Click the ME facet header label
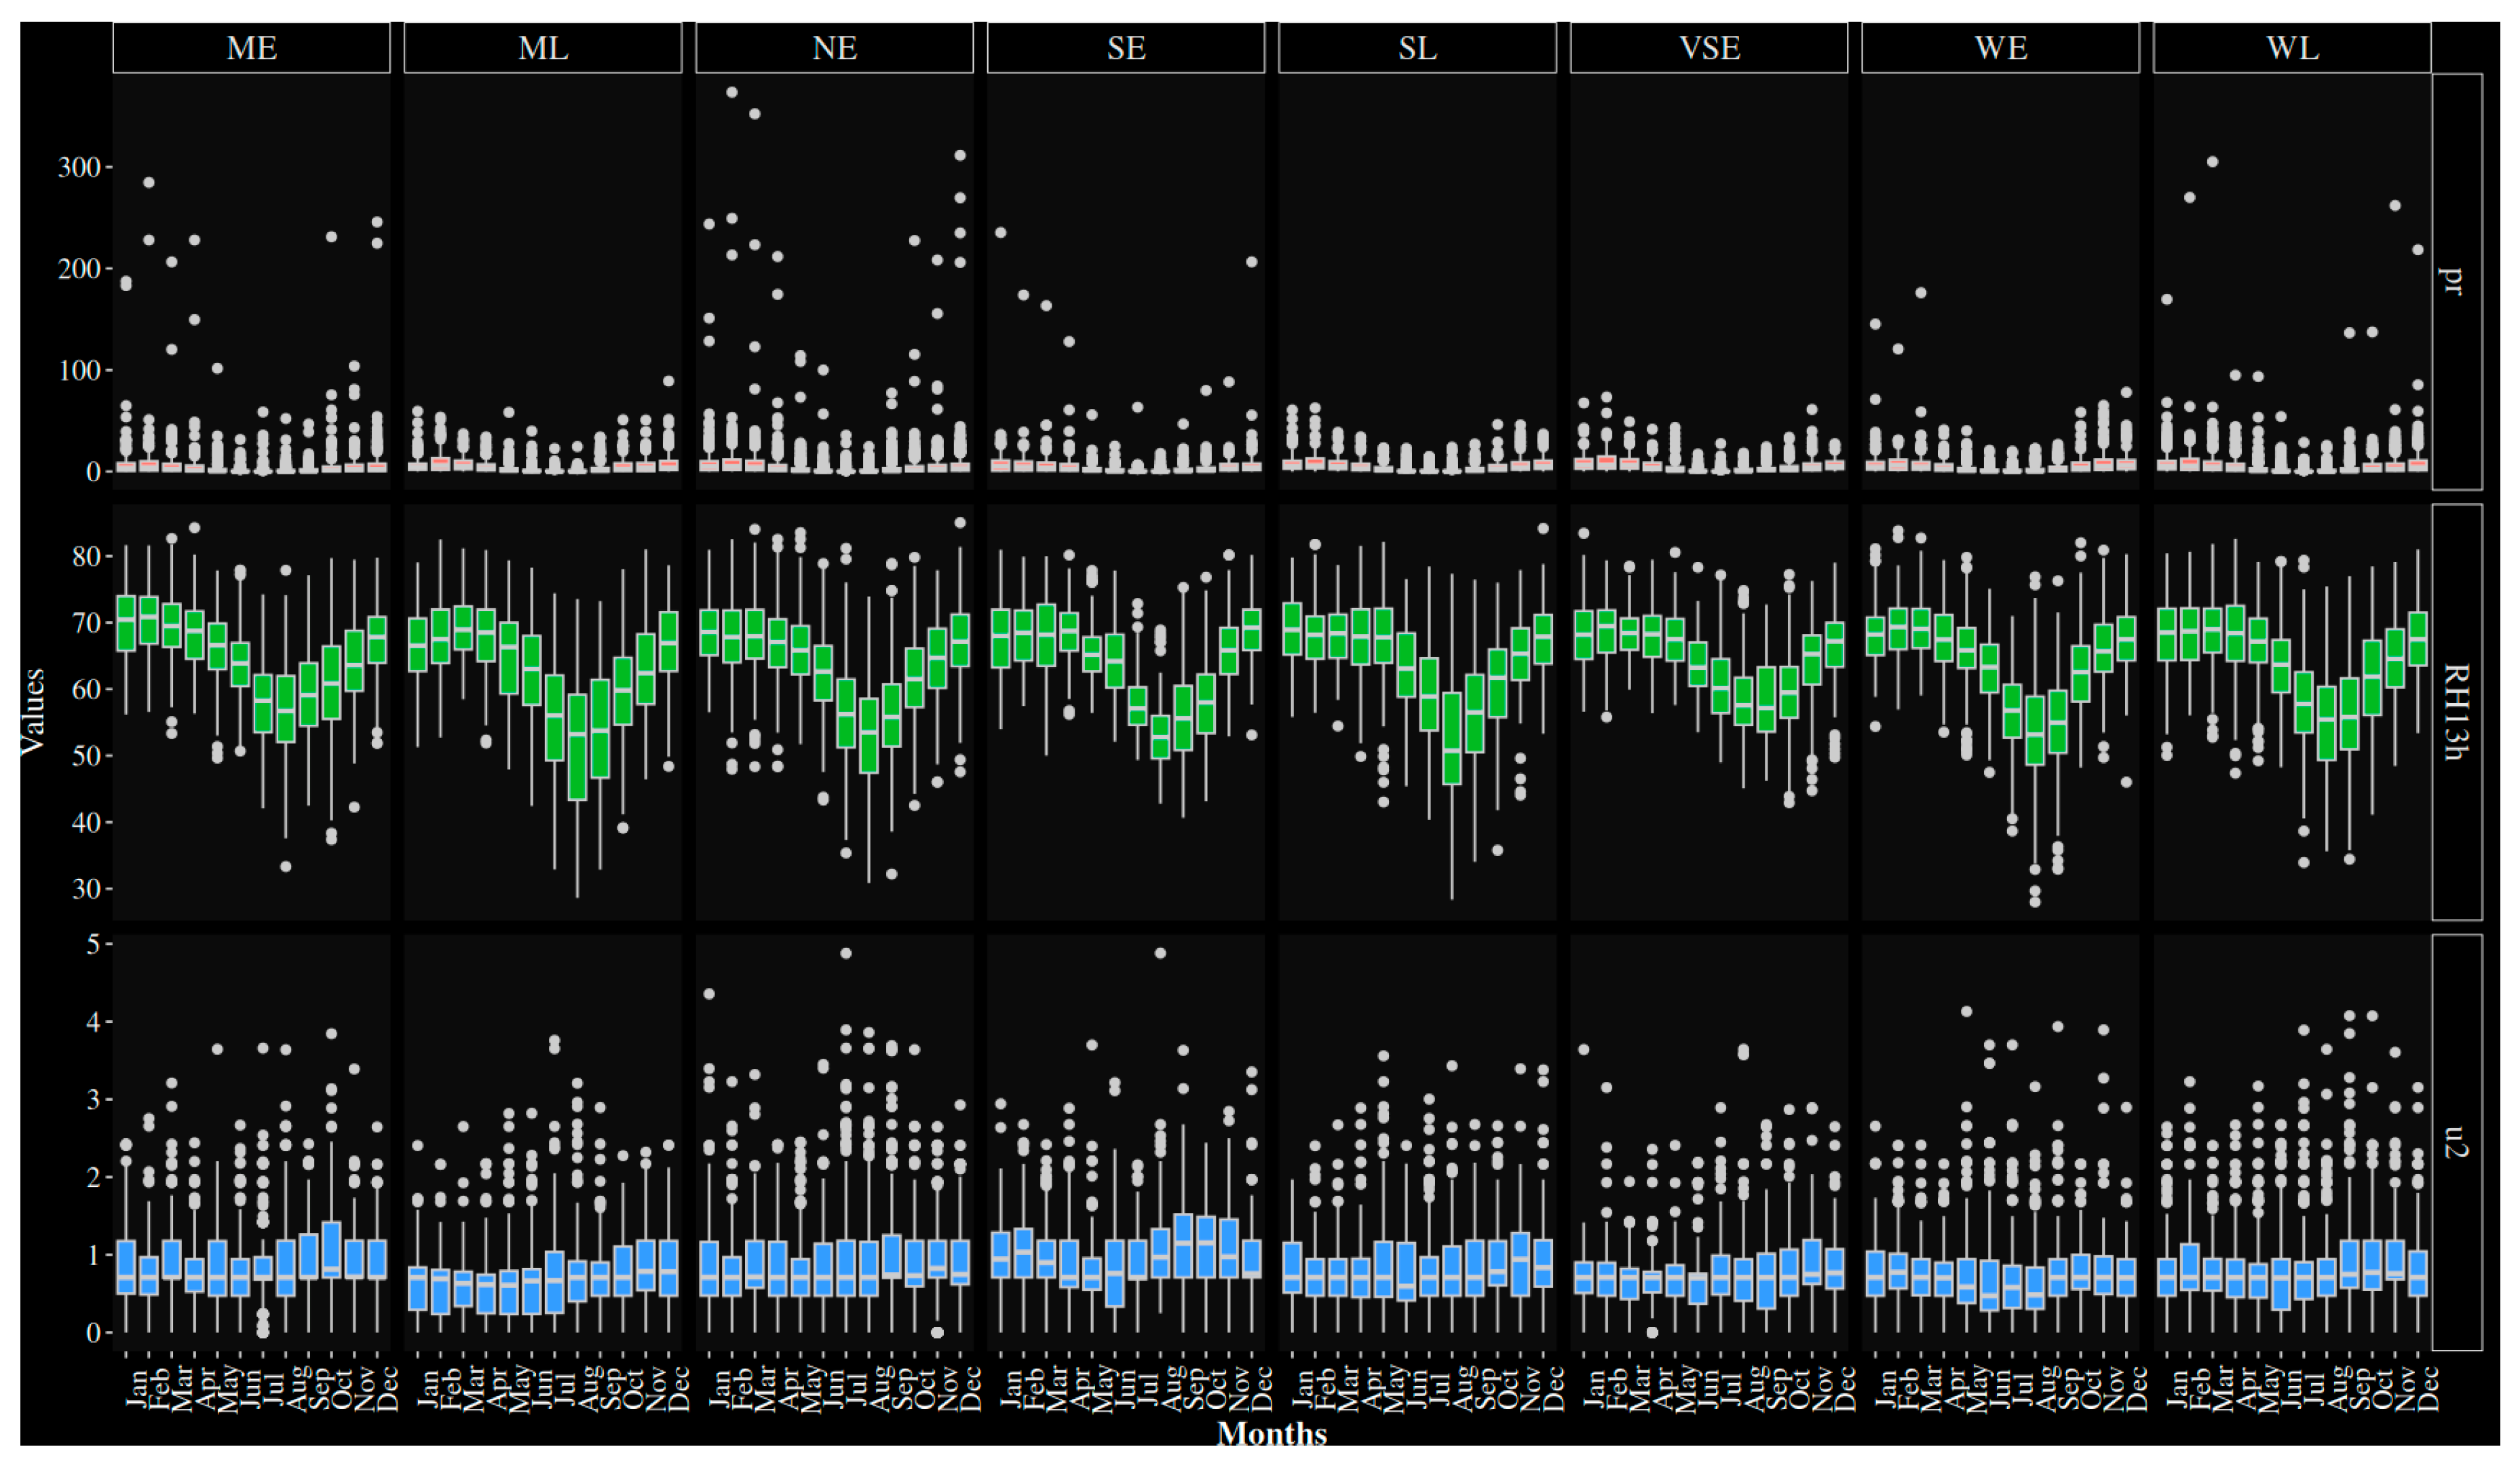Viewport: 2520px width, 1466px height. coord(251,48)
